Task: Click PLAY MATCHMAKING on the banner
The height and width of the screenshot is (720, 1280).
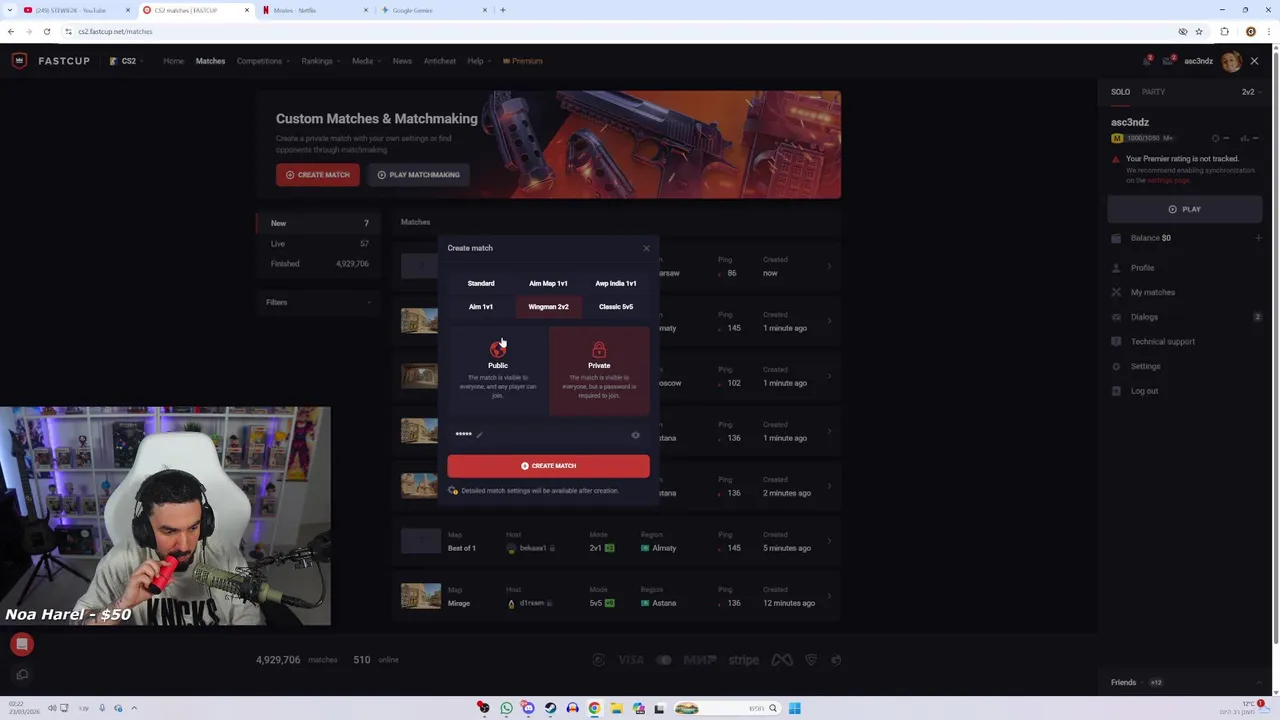Action: click(418, 175)
